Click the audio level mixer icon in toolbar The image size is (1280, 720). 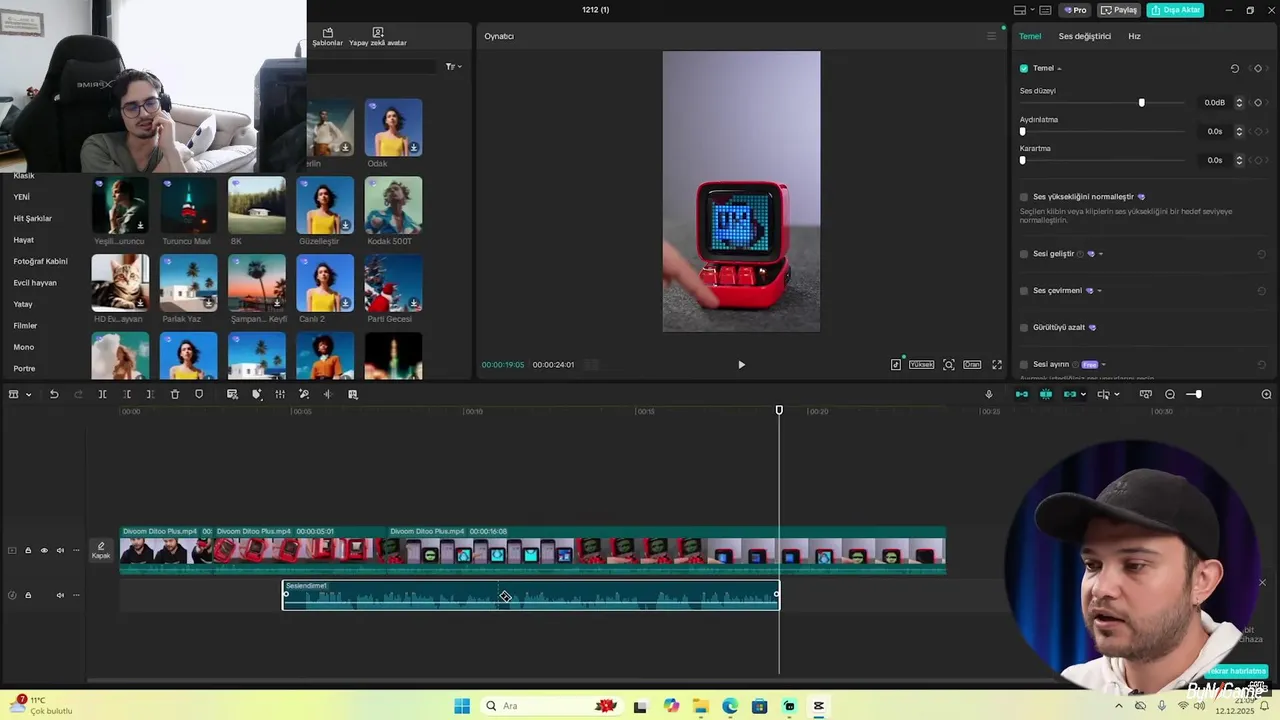(280, 395)
